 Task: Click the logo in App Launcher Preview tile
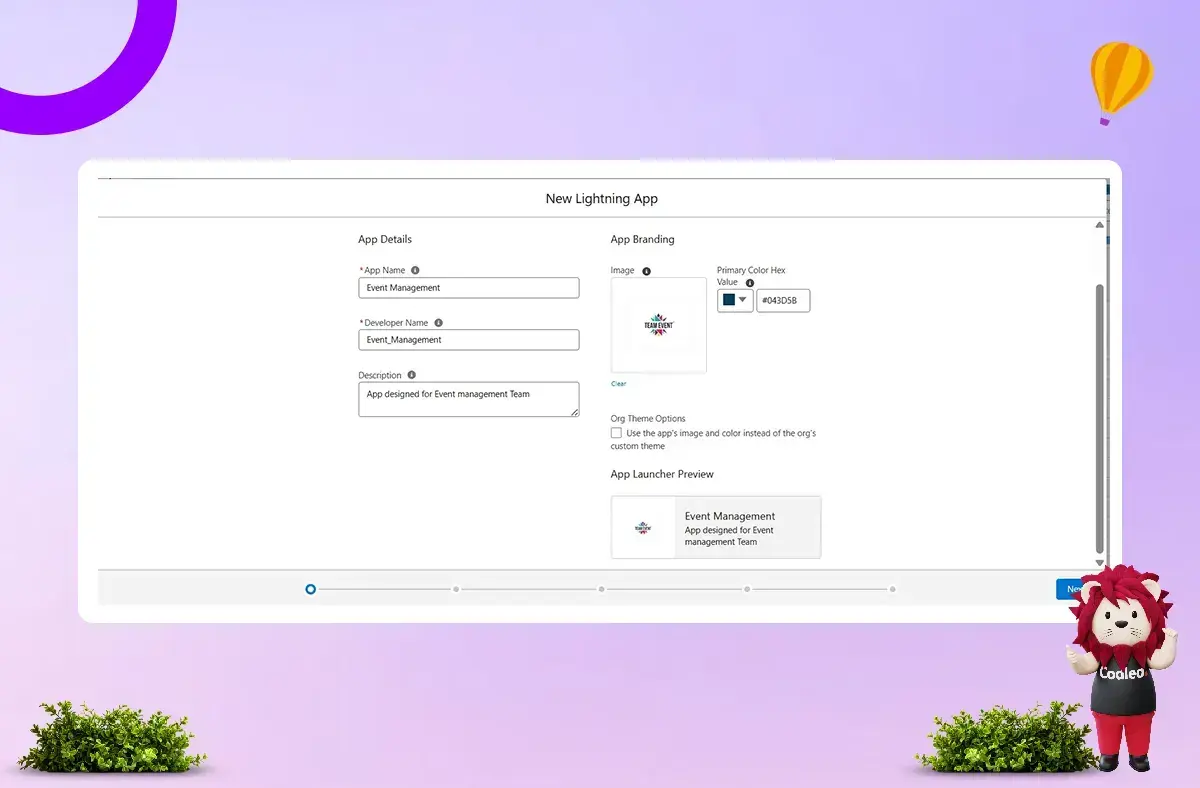coord(643,527)
